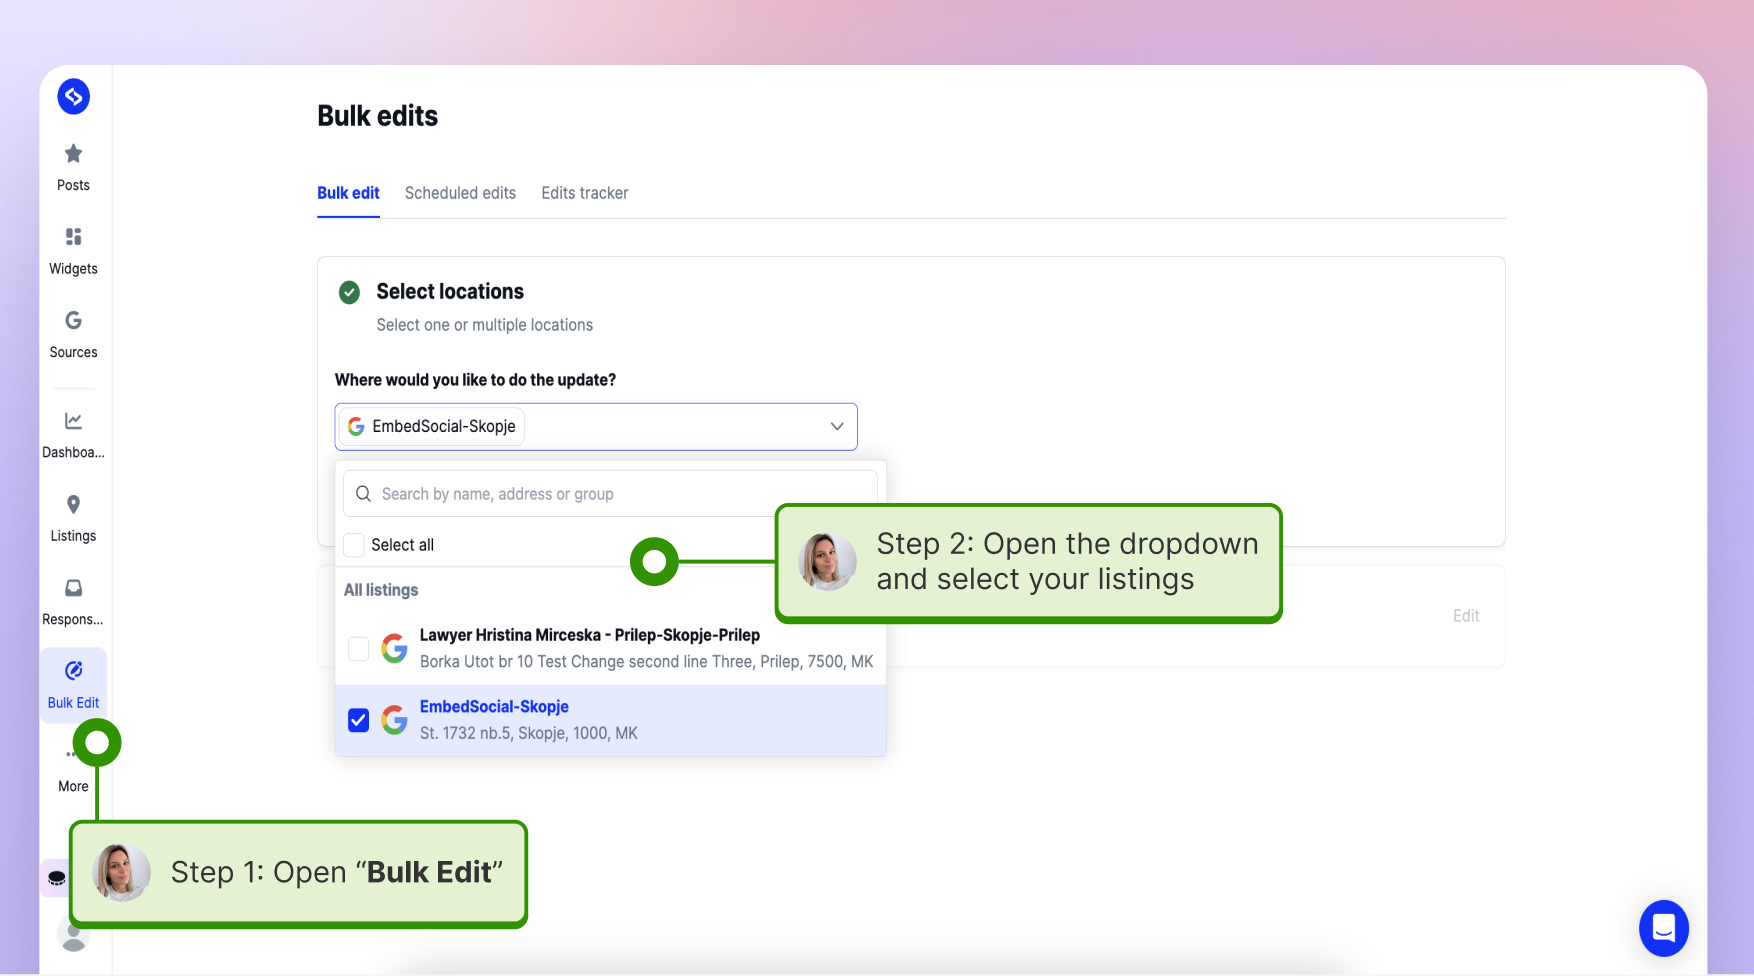Click the Bulk edits page heading

tap(378, 116)
